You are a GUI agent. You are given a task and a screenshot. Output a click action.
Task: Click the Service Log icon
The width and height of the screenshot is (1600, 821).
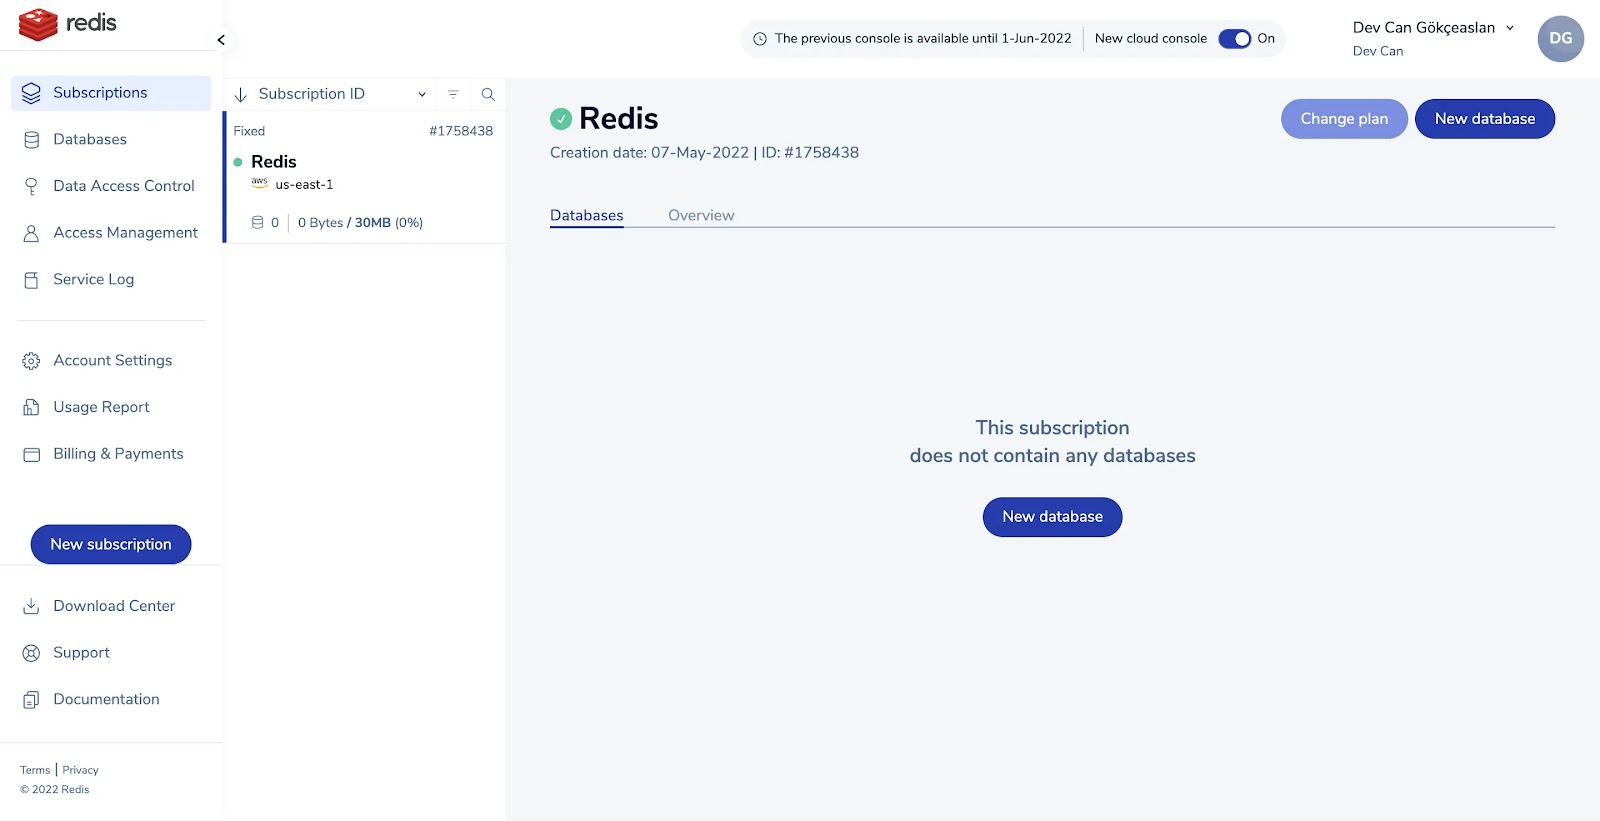click(x=31, y=280)
